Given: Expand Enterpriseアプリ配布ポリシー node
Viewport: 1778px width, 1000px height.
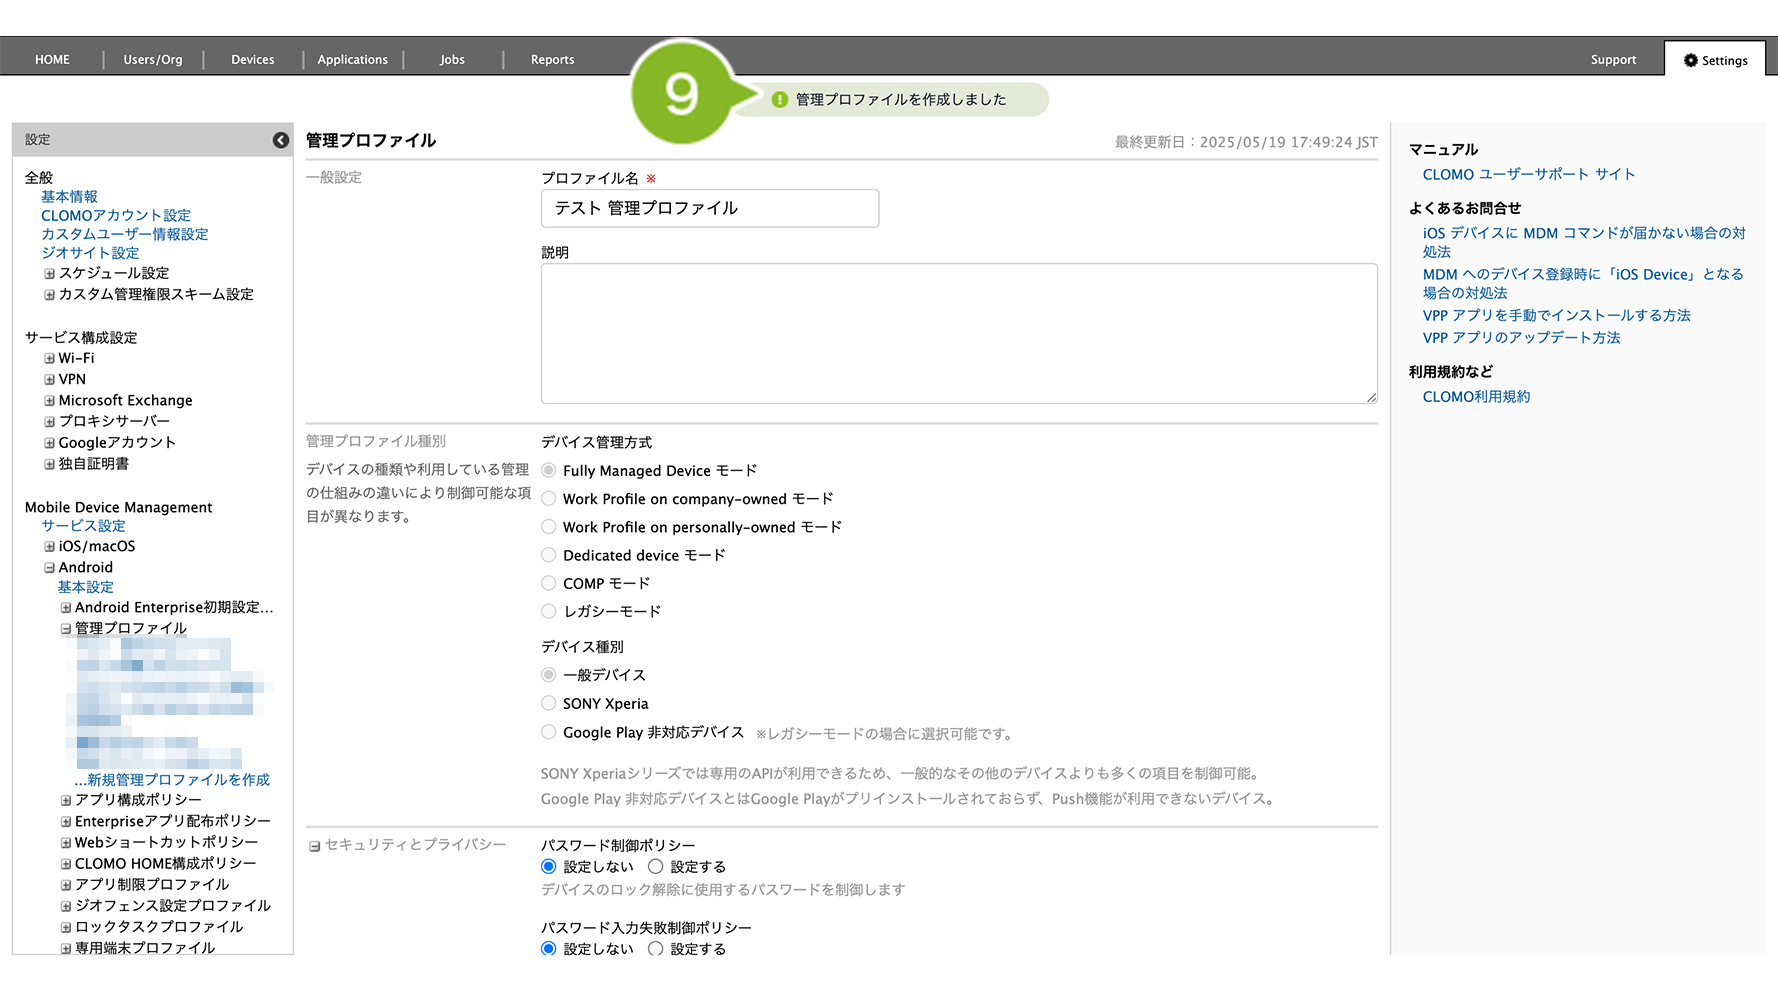Looking at the screenshot, I should click(x=66, y=822).
